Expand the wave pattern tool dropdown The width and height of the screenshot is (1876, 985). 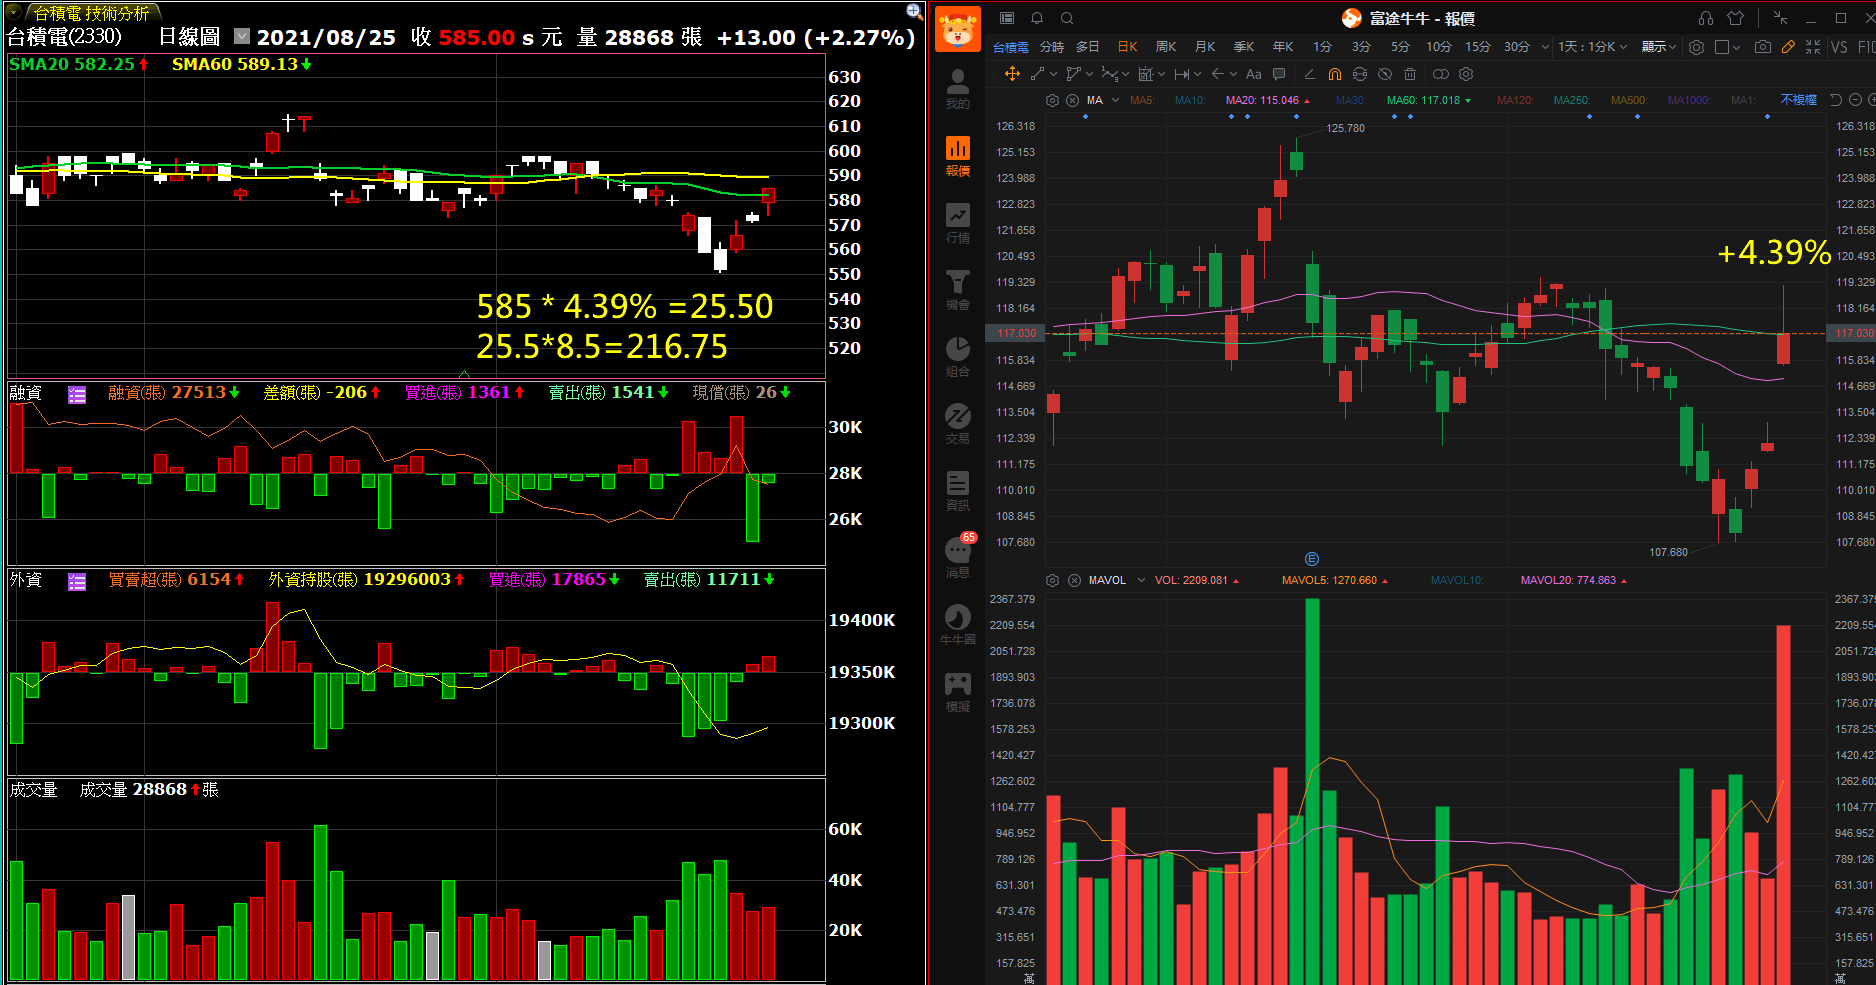click(1125, 74)
